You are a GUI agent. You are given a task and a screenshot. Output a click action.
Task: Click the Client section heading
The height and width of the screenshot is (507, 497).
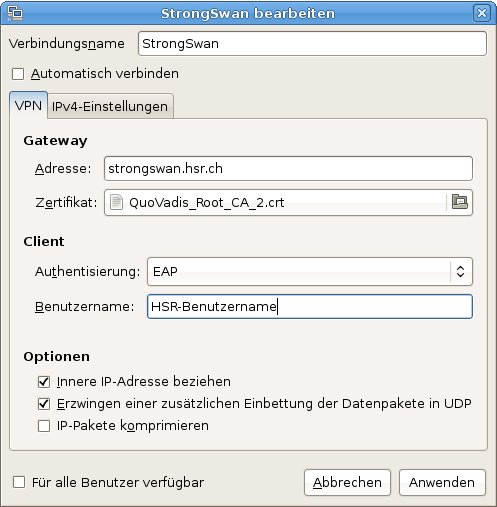pyautogui.click(x=44, y=241)
